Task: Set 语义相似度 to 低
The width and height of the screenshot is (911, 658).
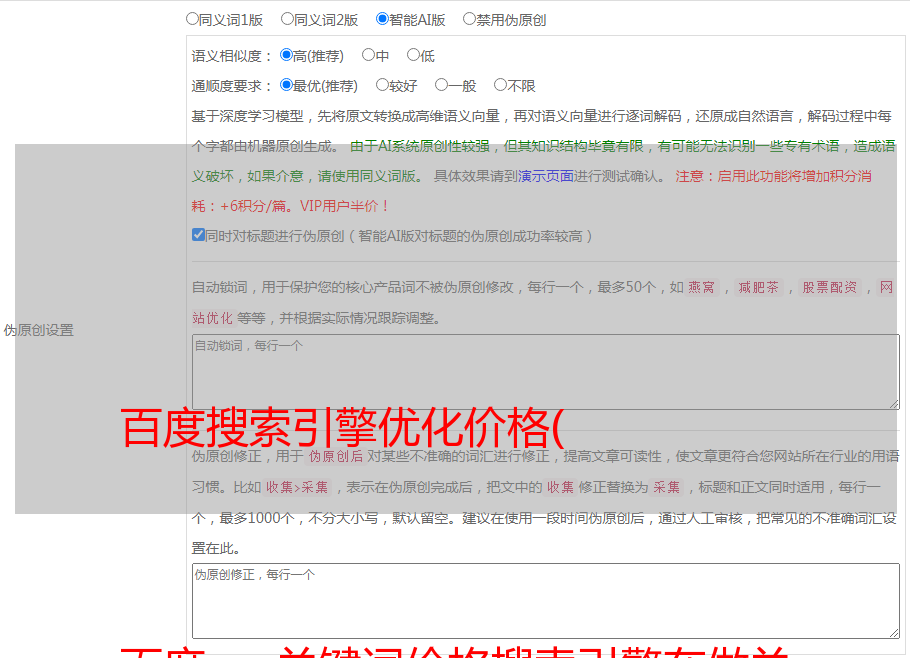Action: coord(414,55)
